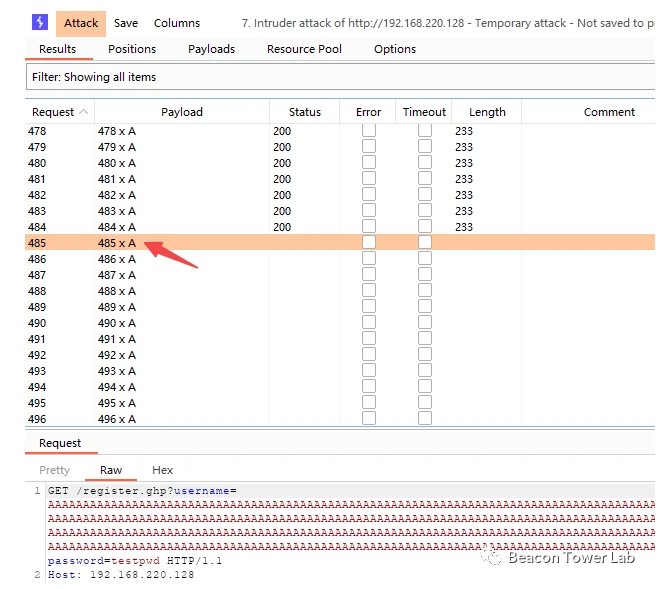Sort results by Length column header
Screen dimensions: 672x589
(487, 112)
